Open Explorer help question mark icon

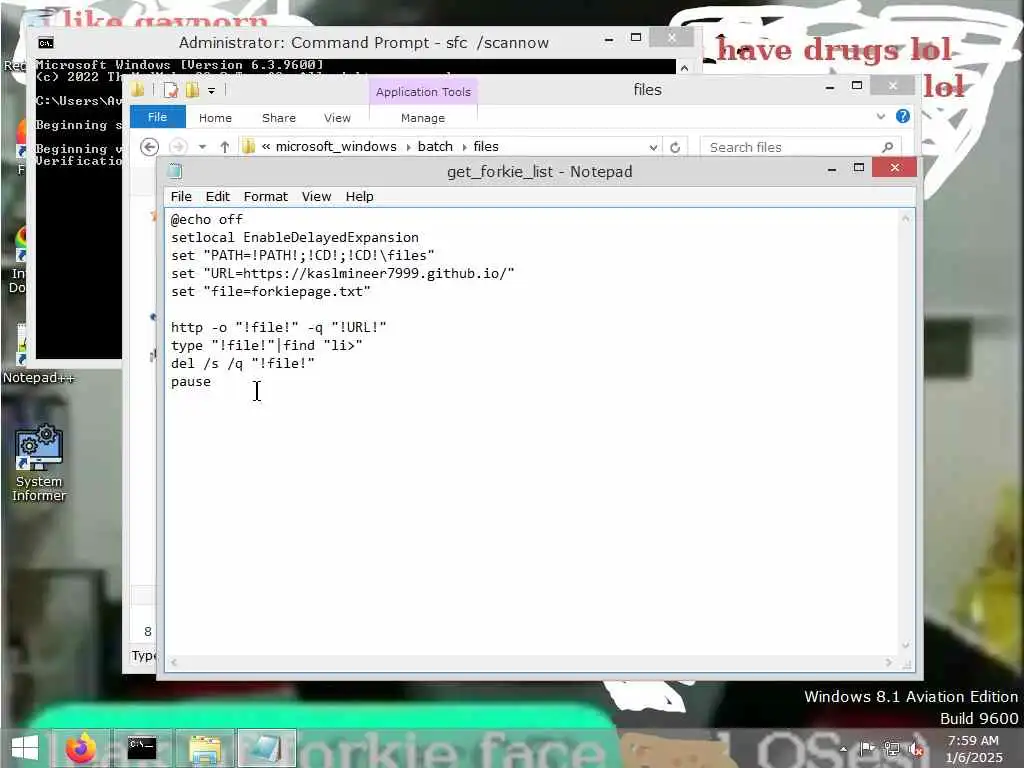[x=903, y=116]
